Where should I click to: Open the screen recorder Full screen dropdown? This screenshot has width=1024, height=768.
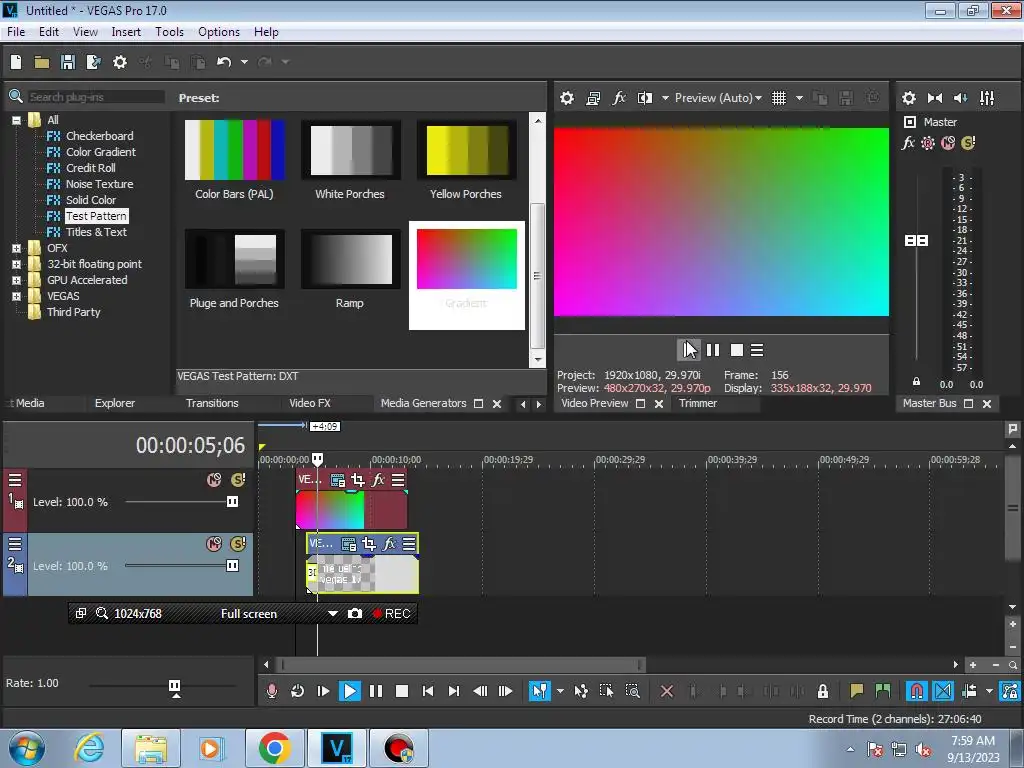pyautogui.click(x=332, y=613)
